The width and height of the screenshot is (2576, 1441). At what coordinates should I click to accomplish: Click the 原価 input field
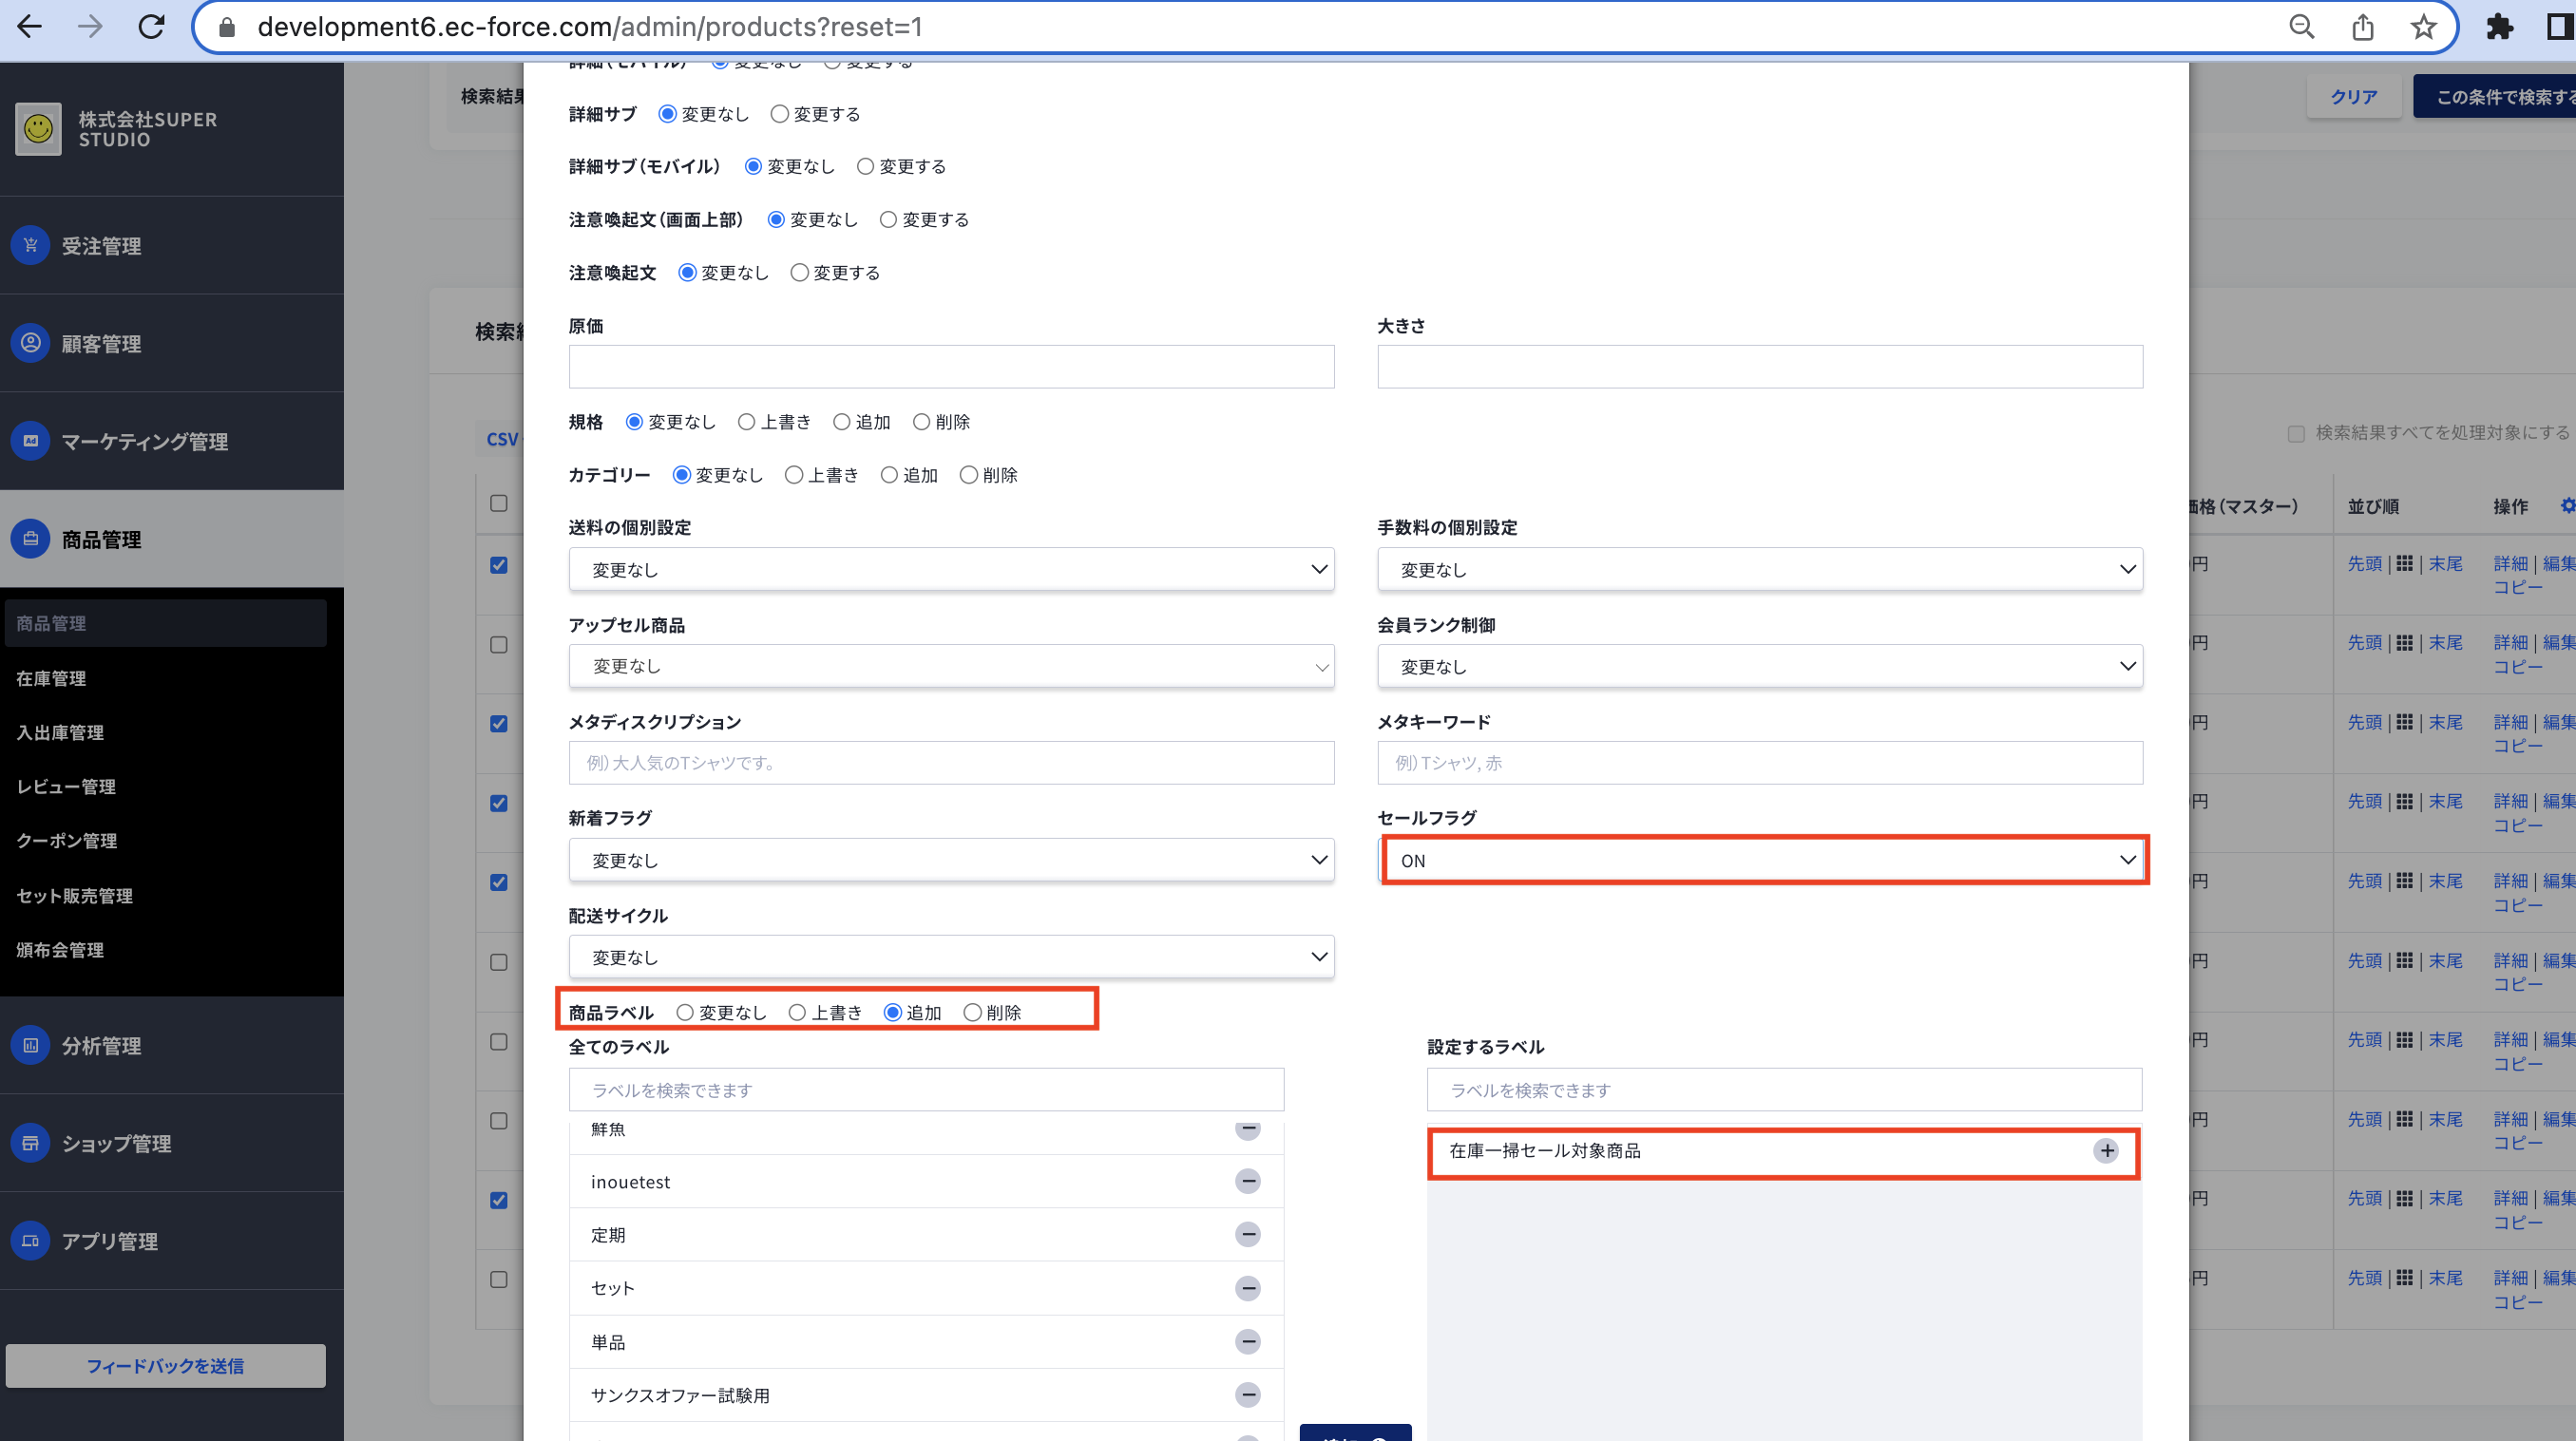951,367
